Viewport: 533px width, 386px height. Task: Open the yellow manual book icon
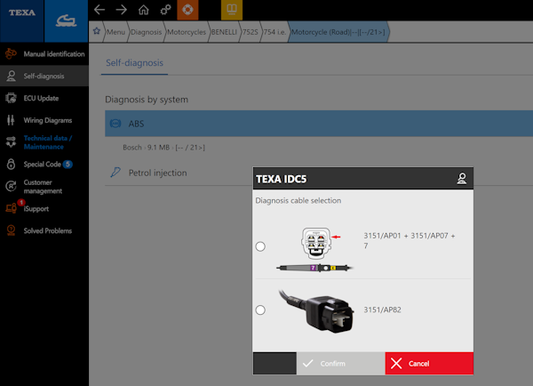point(232,10)
